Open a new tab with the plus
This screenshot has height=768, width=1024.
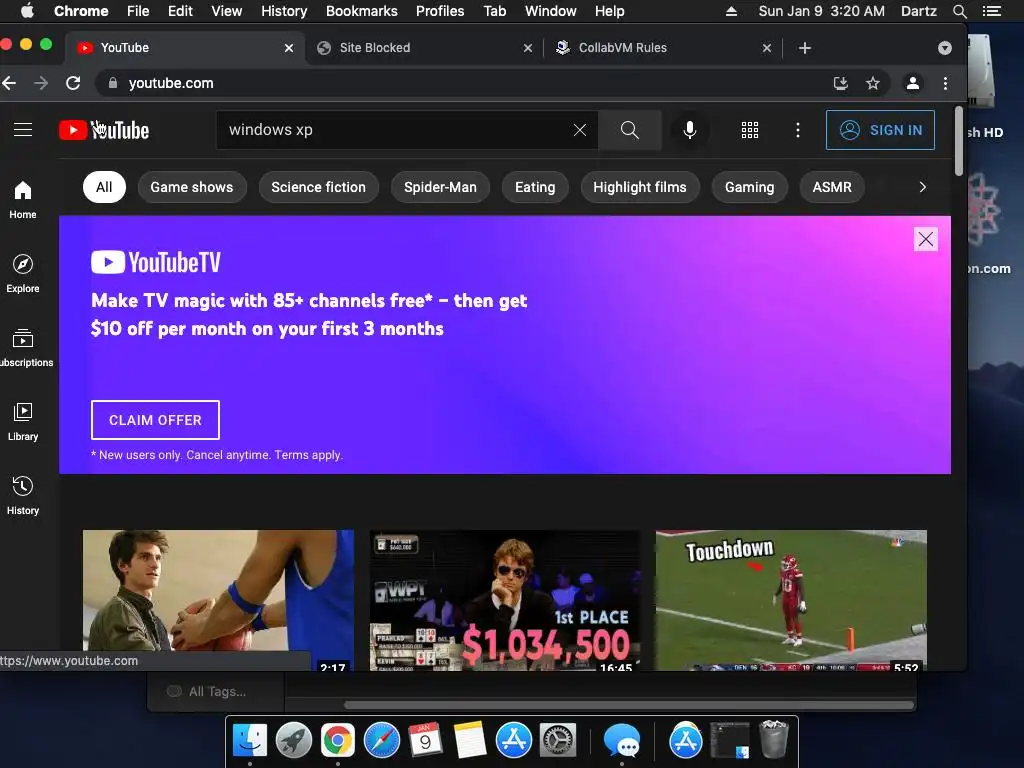[x=805, y=48]
